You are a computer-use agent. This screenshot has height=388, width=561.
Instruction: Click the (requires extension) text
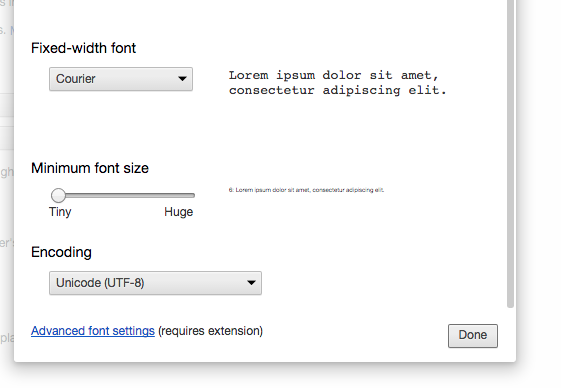coord(210,331)
